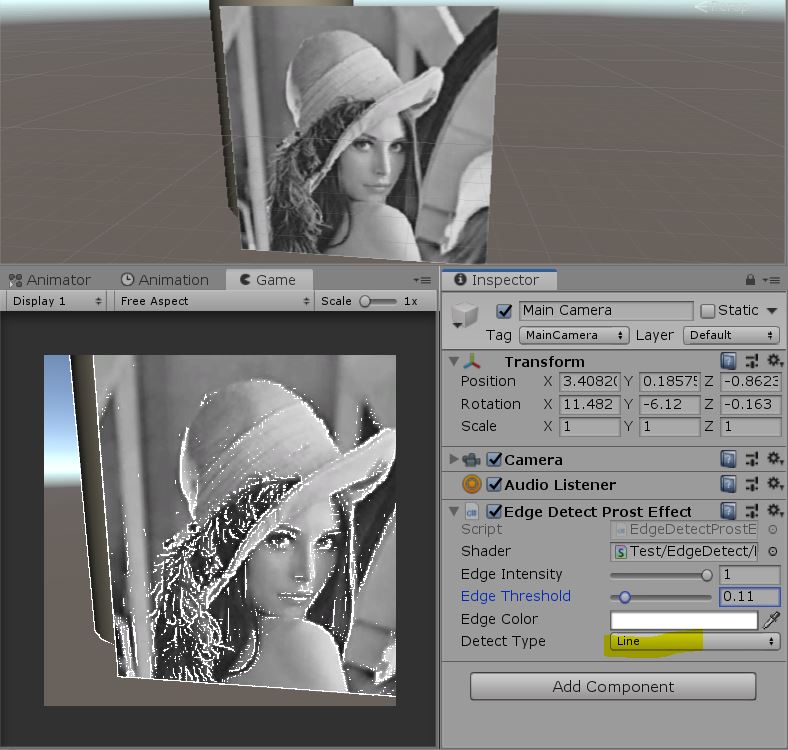788x750 pixels.
Task: Click the Inspector lock icon
Action: (x=750, y=280)
